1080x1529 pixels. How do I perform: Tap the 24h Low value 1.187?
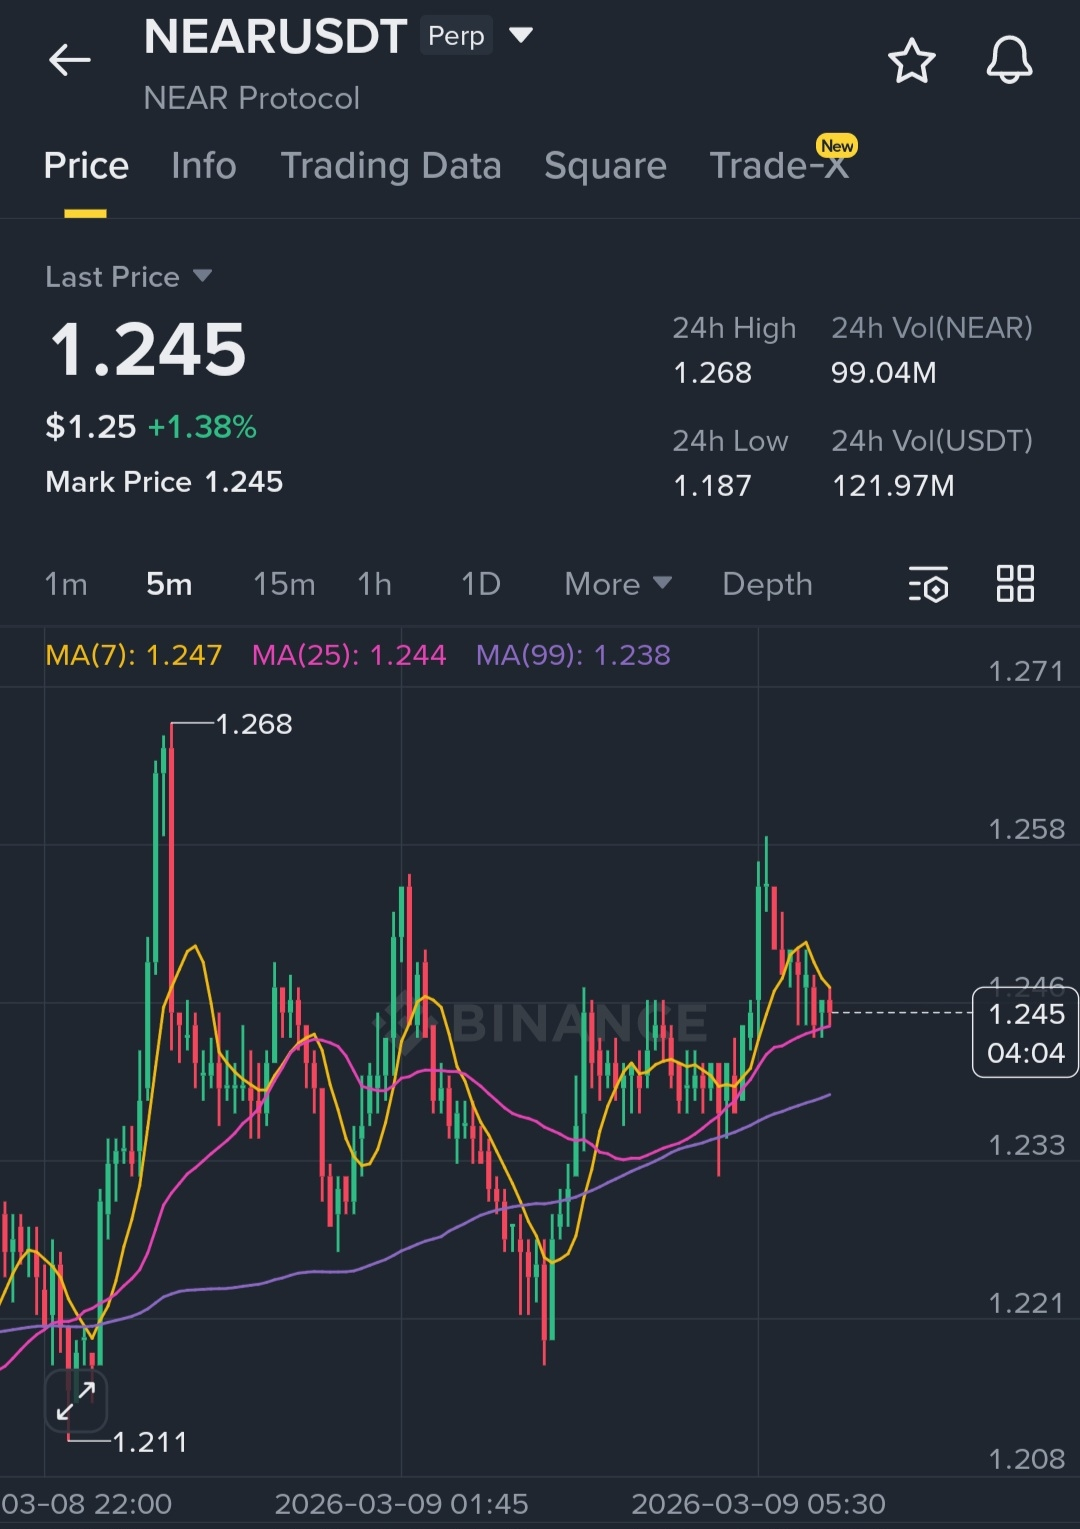point(712,486)
